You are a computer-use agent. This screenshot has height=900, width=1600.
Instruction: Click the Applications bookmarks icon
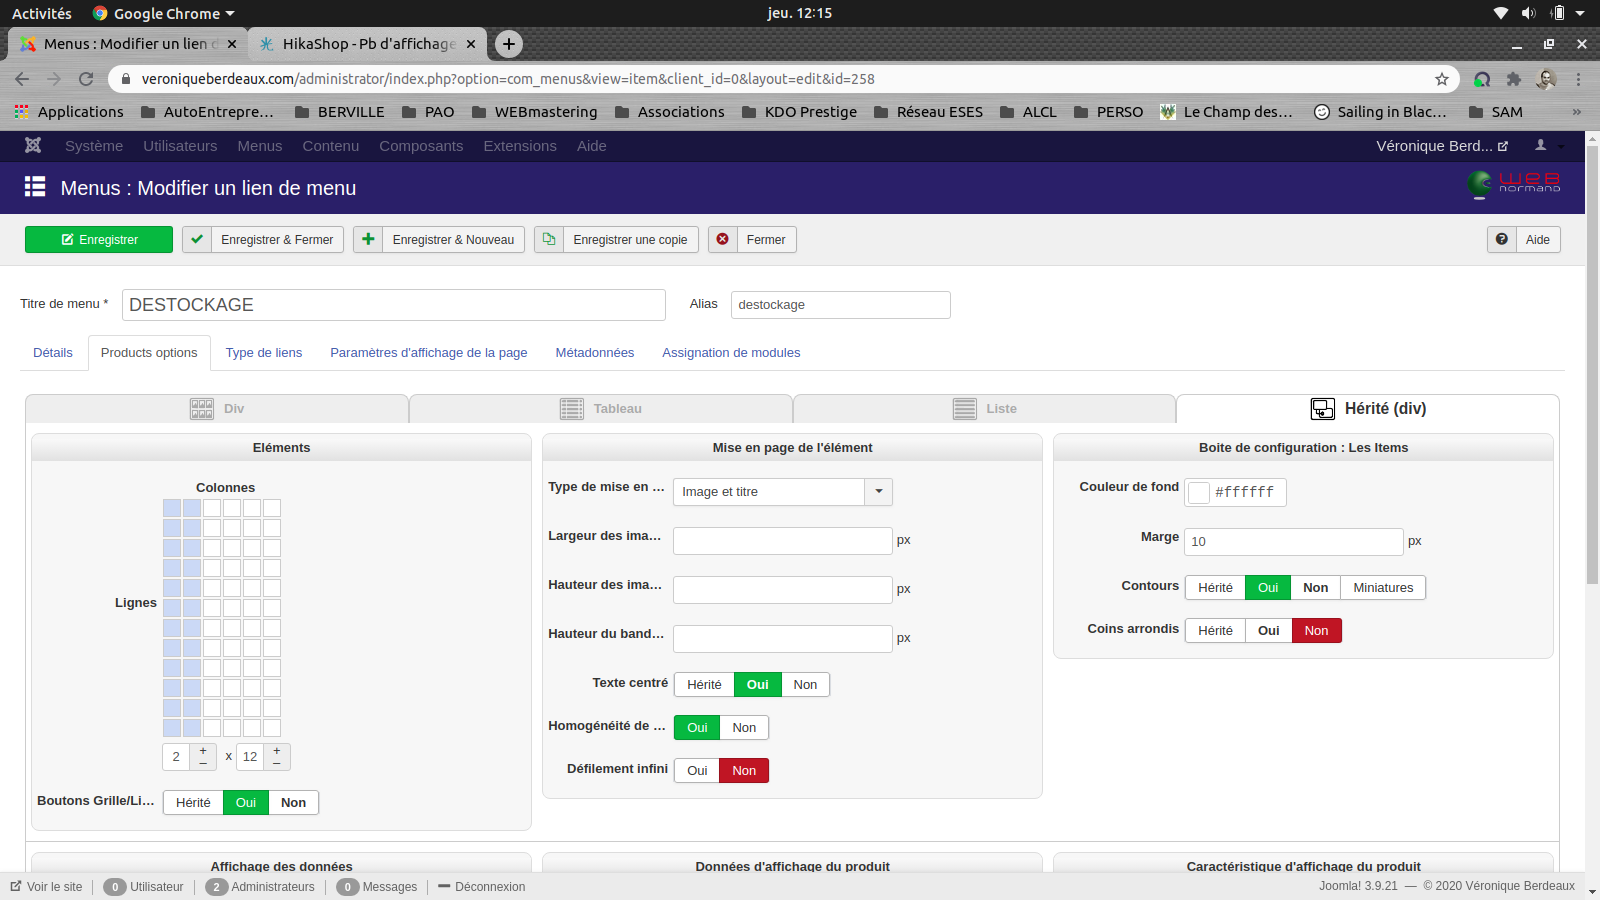pyautogui.click(x=21, y=112)
